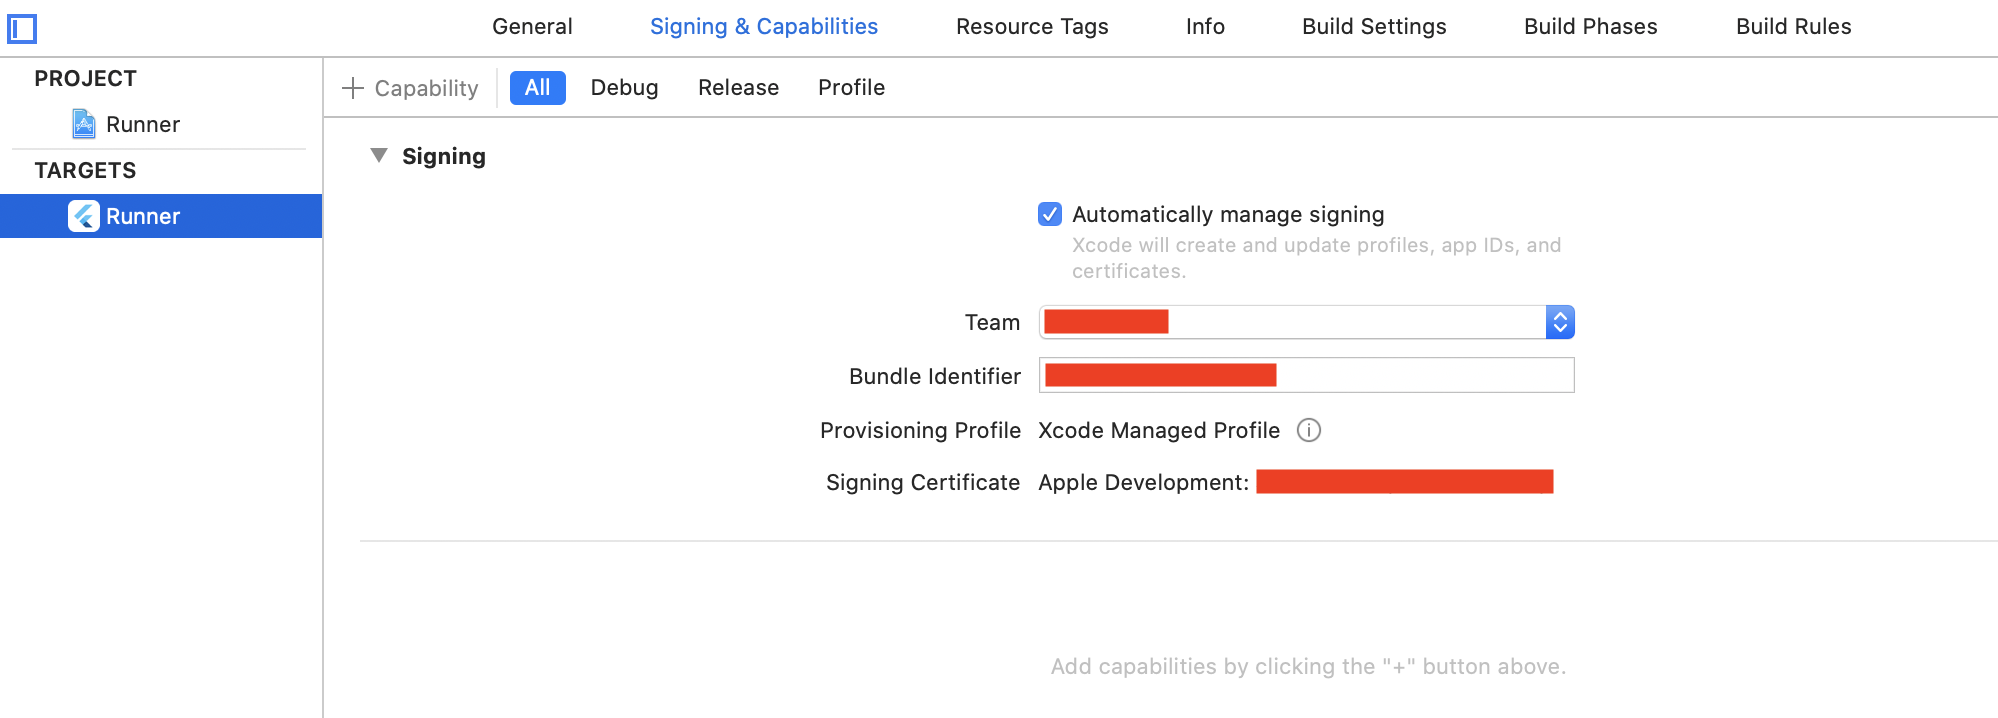Collapse the Signing section triangle
This screenshot has height=718, width=1998.
point(379,155)
